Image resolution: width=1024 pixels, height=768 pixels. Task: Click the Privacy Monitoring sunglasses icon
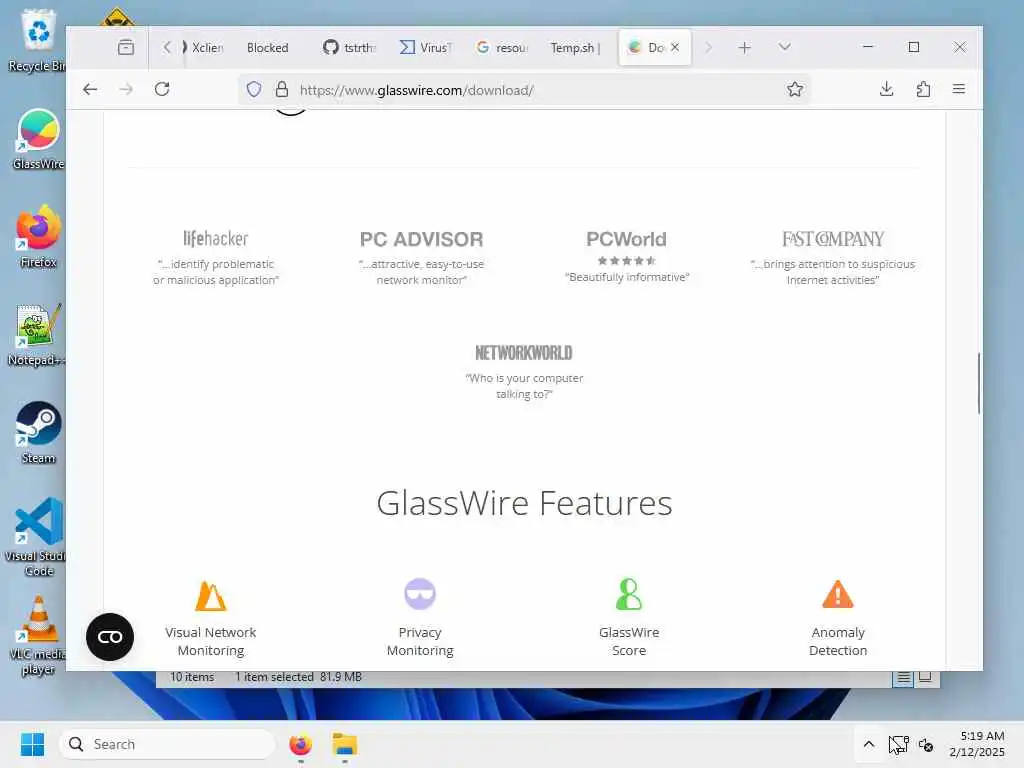point(420,594)
